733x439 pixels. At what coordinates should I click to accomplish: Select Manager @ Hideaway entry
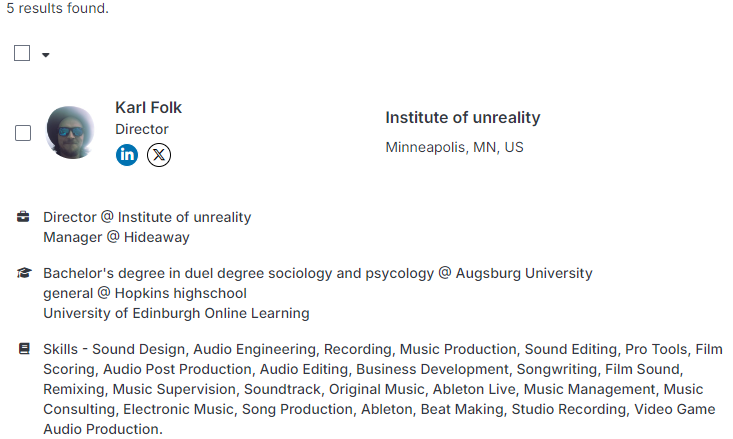click(116, 237)
